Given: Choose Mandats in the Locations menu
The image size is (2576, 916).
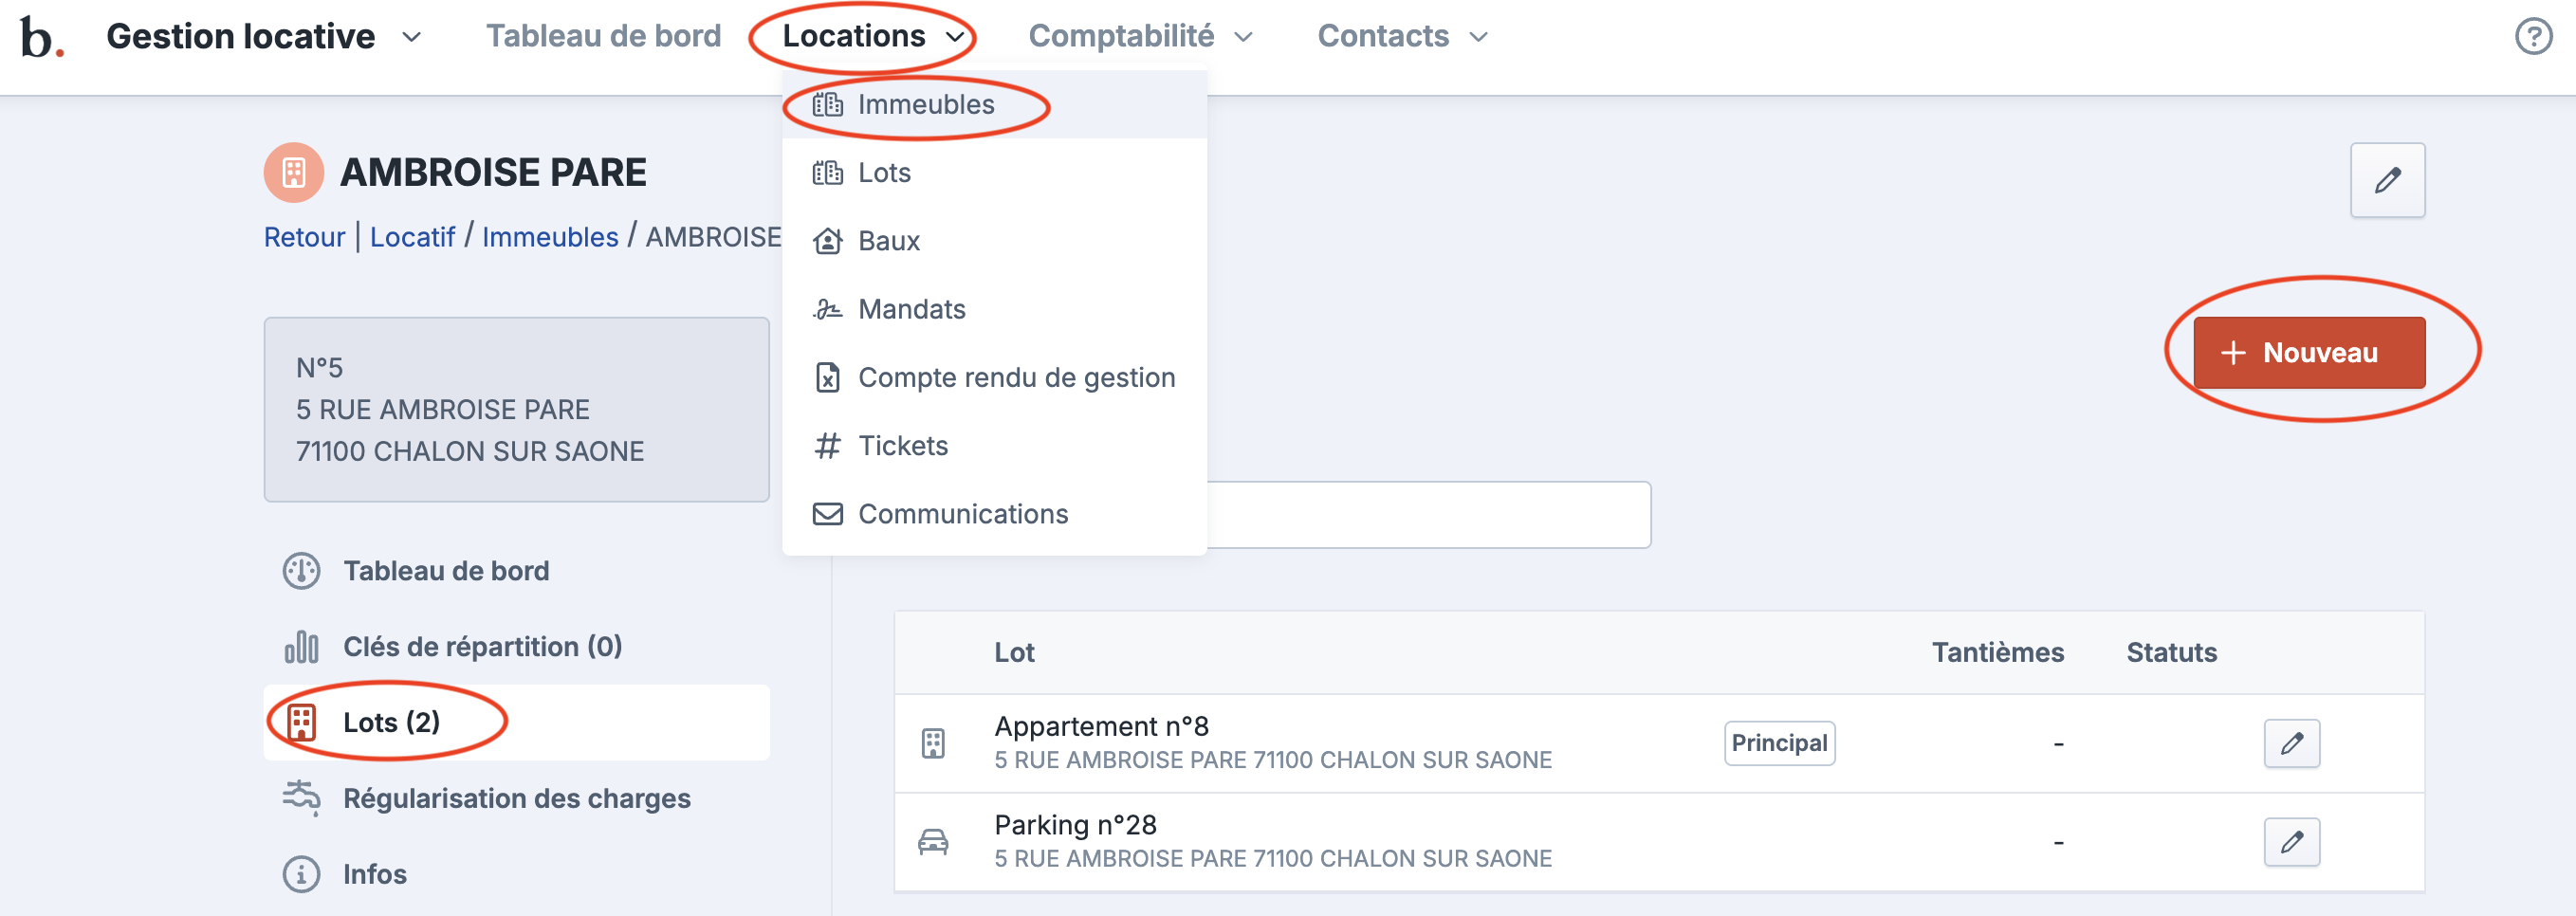Looking at the screenshot, I should click(911, 309).
